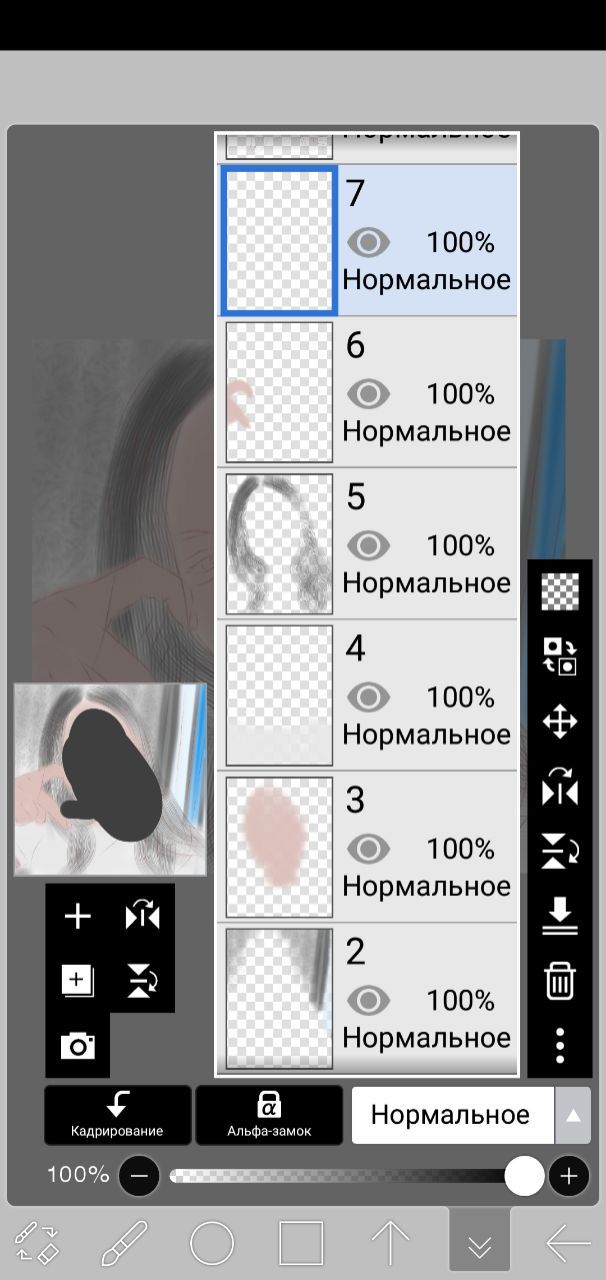This screenshot has width=606, height=1280.
Task: Select the brush tool in bottom bar
Action: (125, 1245)
